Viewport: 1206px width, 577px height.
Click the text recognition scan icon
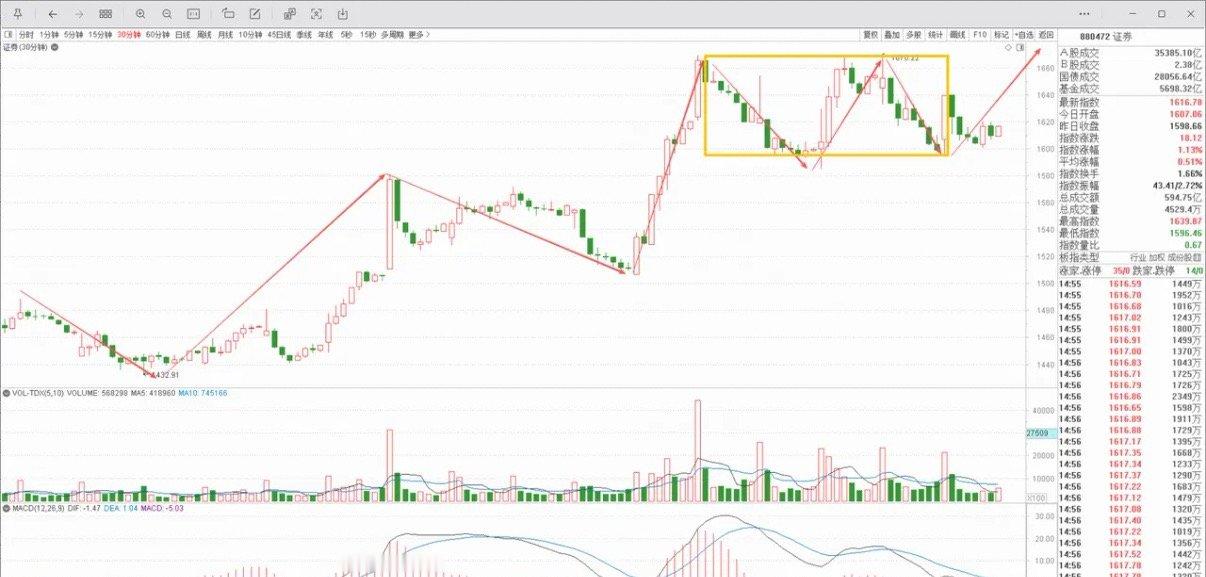tap(317, 14)
